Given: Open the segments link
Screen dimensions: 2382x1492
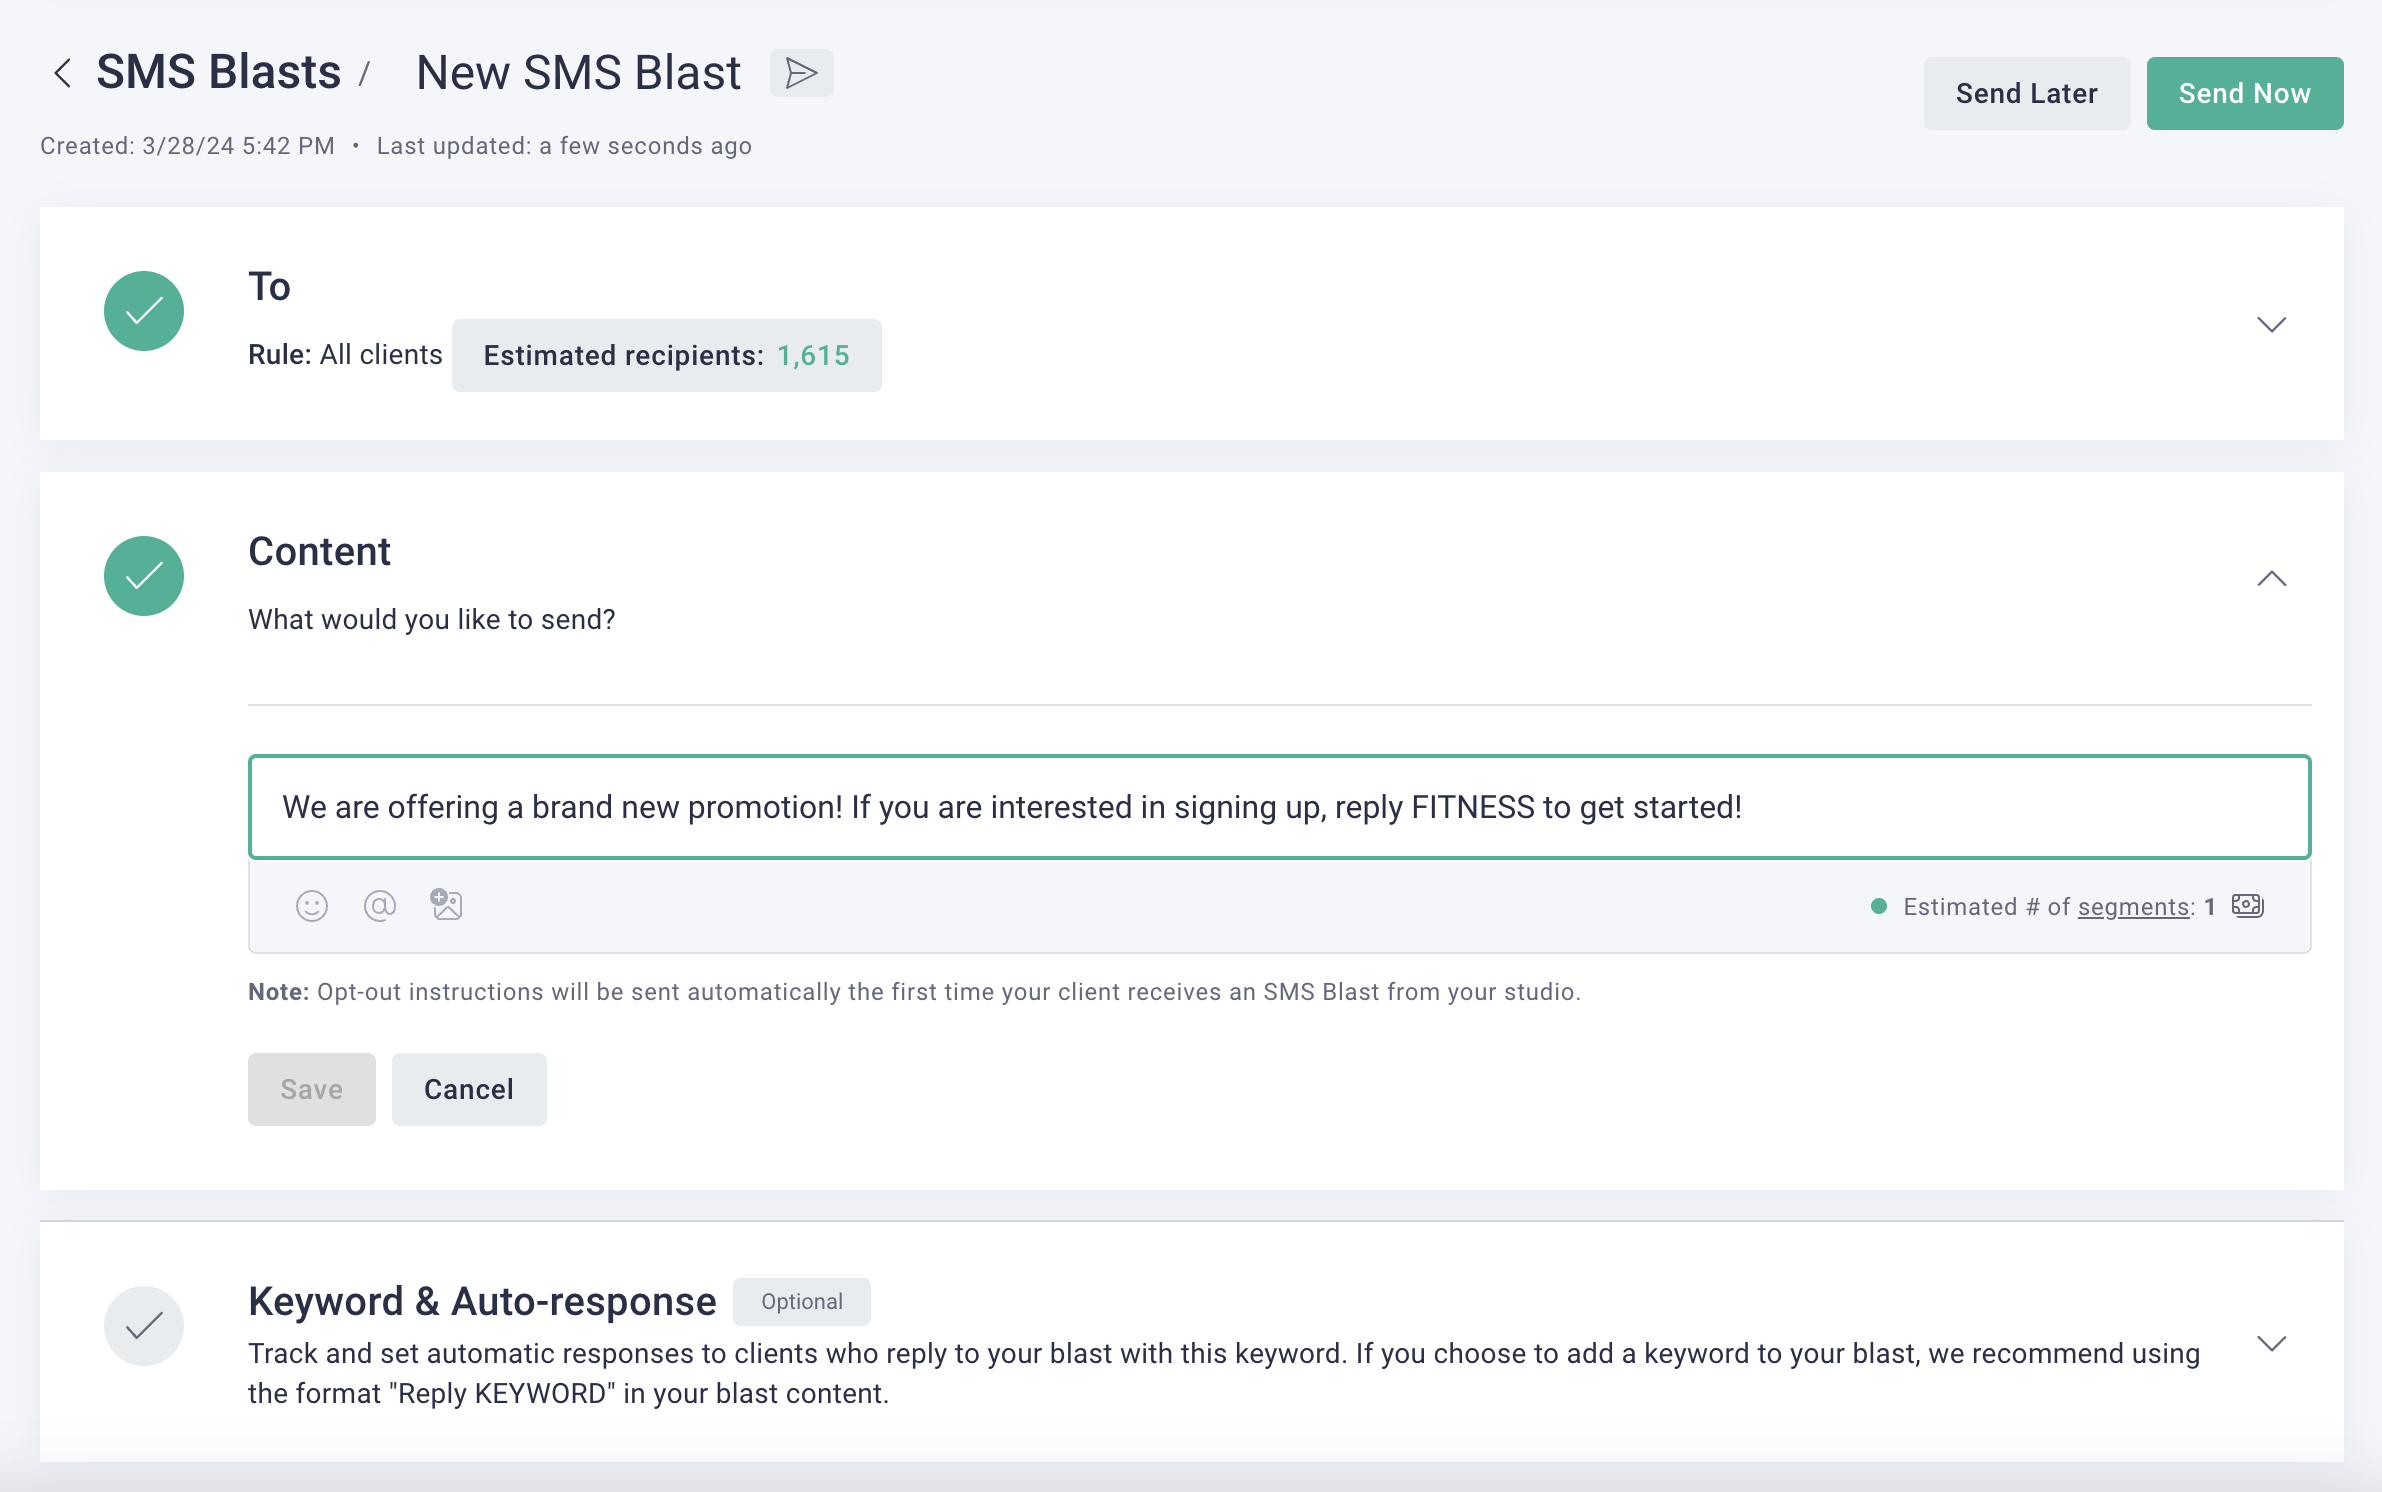Looking at the screenshot, I should click(x=2133, y=907).
